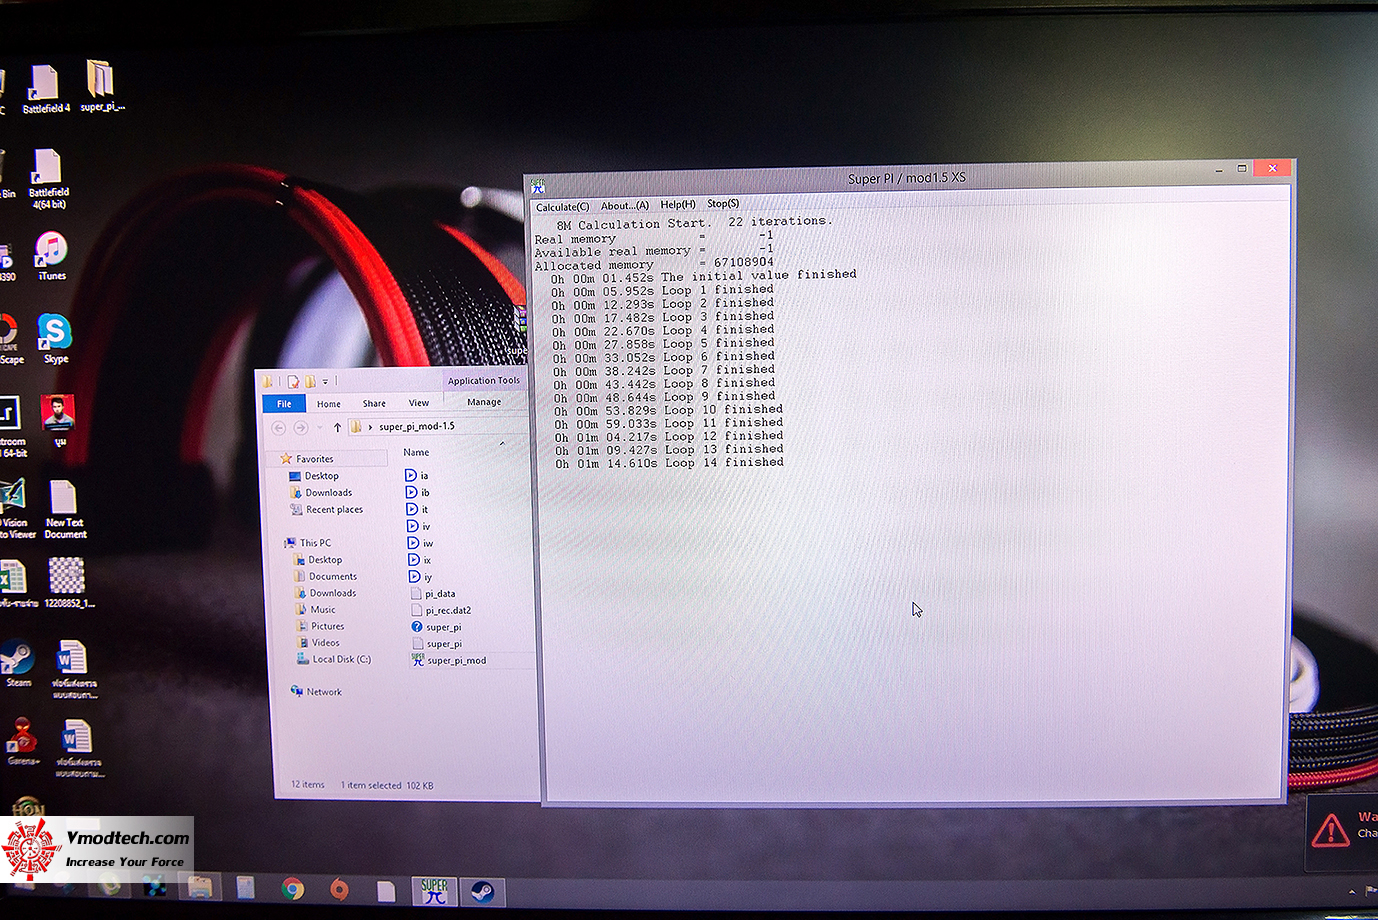Select the Steam desktop shortcut
Image resolution: width=1378 pixels, height=920 pixels.
[18, 664]
